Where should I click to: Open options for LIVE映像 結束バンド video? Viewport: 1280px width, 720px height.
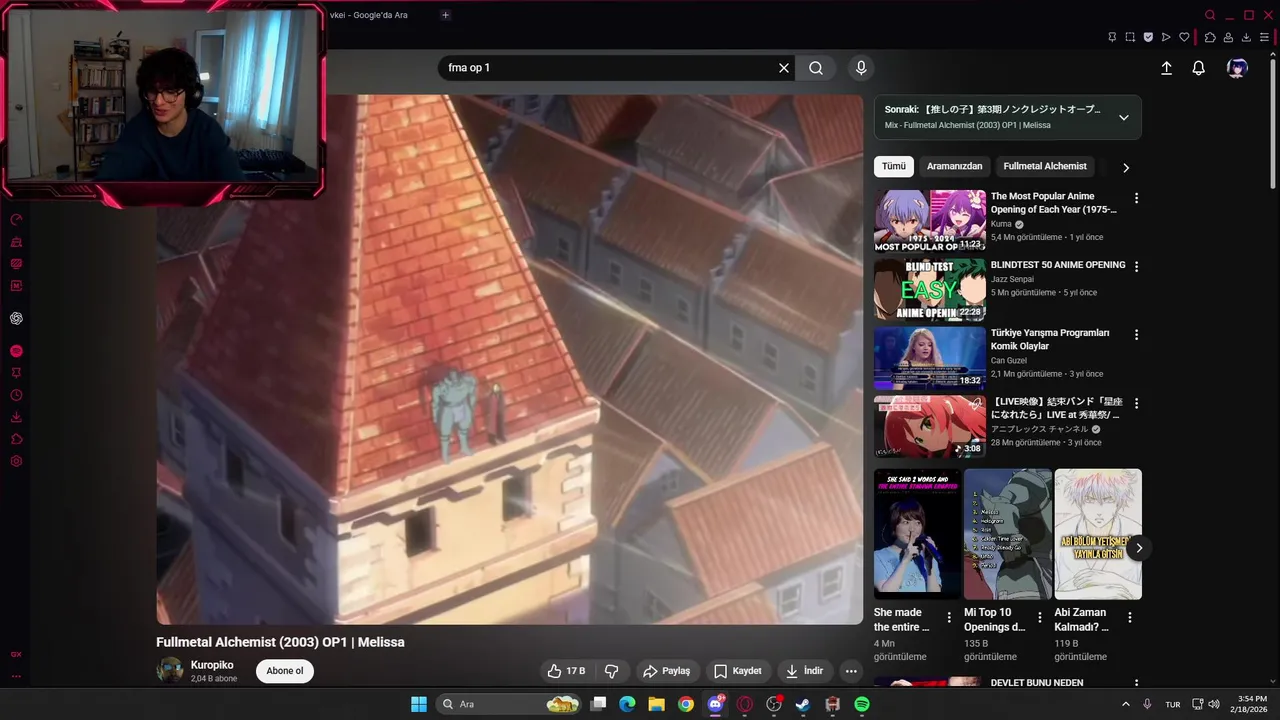tap(1136, 404)
